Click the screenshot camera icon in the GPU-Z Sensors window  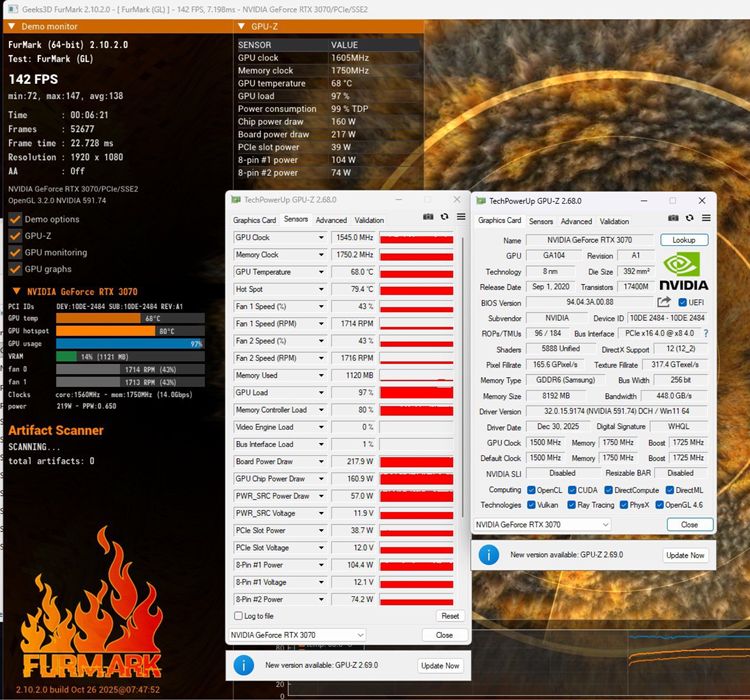(x=428, y=217)
